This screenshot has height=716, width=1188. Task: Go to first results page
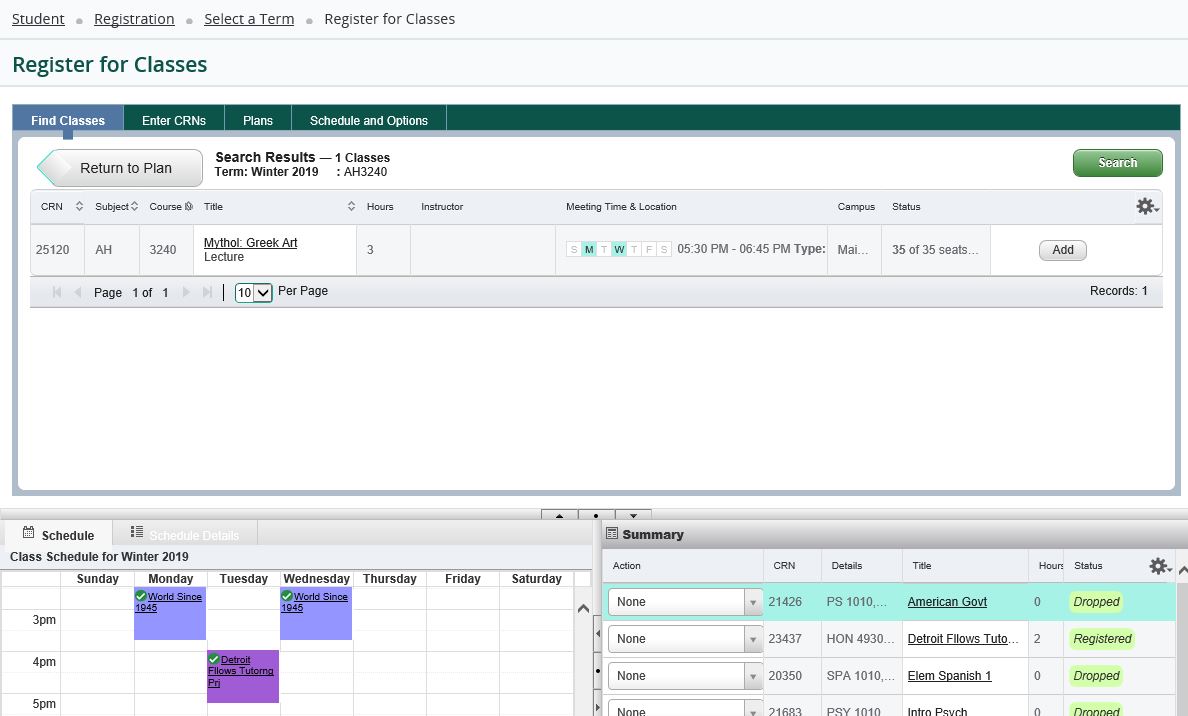click(x=56, y=292)
